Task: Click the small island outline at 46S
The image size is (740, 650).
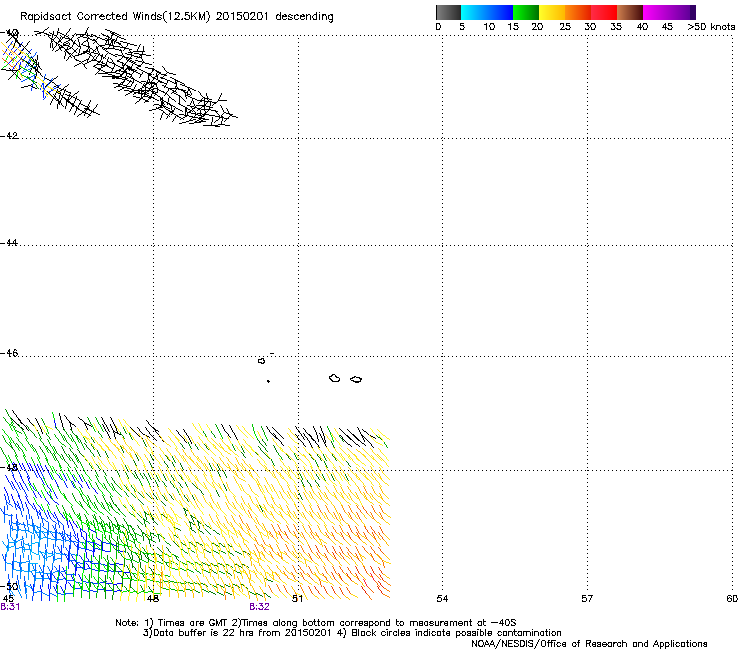Action: [x=261, y=361]
